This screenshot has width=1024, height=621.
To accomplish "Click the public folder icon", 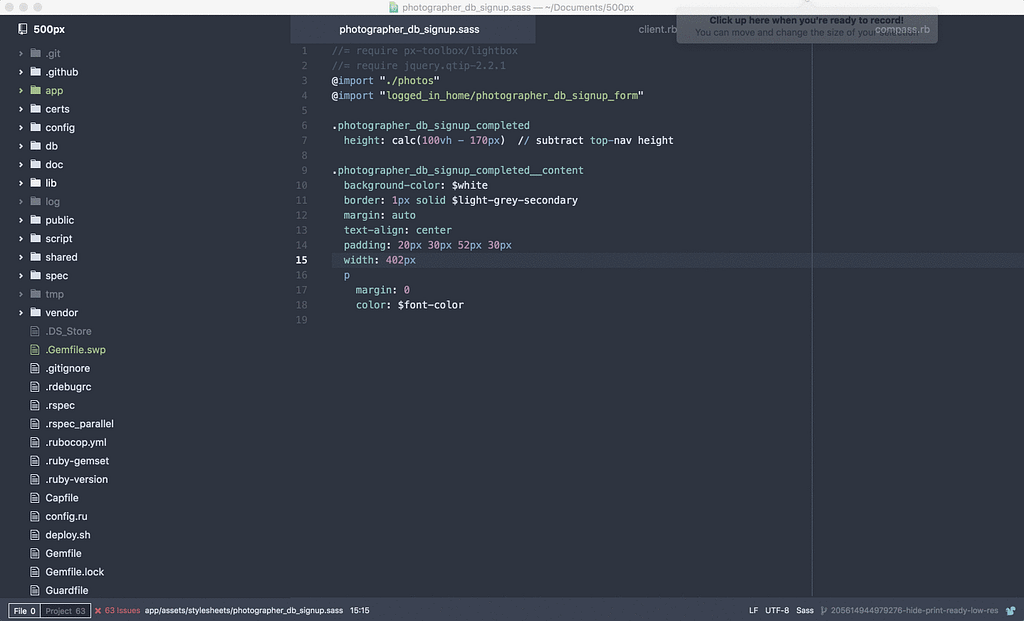I will pos(35,220).
